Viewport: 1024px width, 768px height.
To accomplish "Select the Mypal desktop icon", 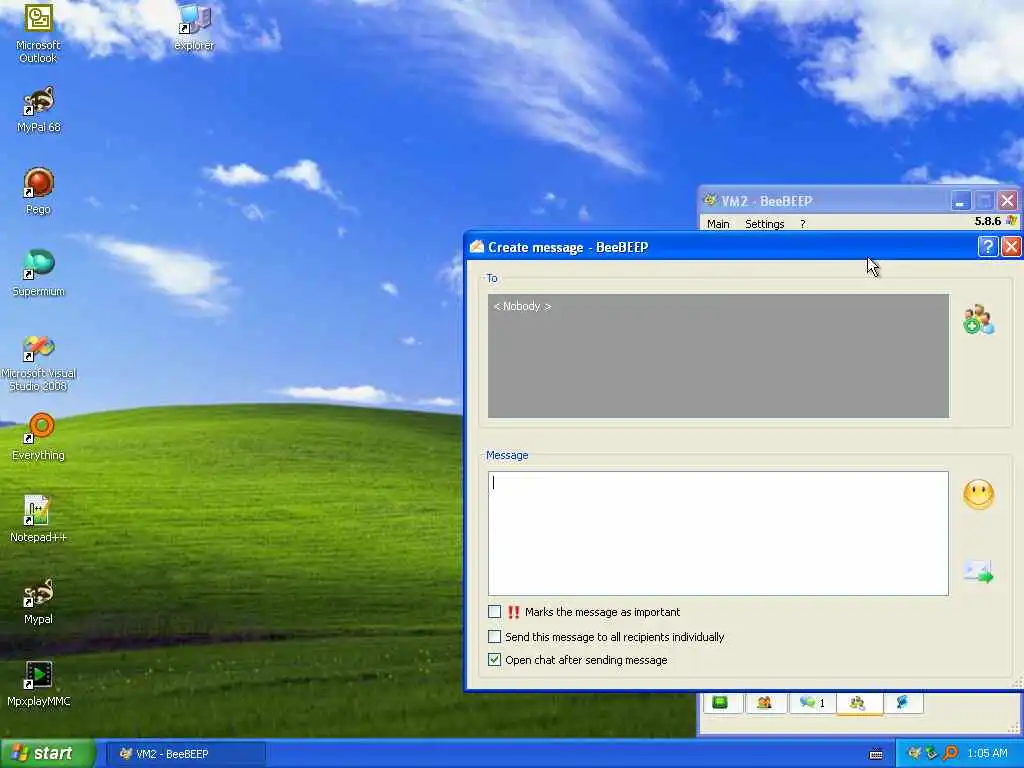I will (x=38, y=601).
